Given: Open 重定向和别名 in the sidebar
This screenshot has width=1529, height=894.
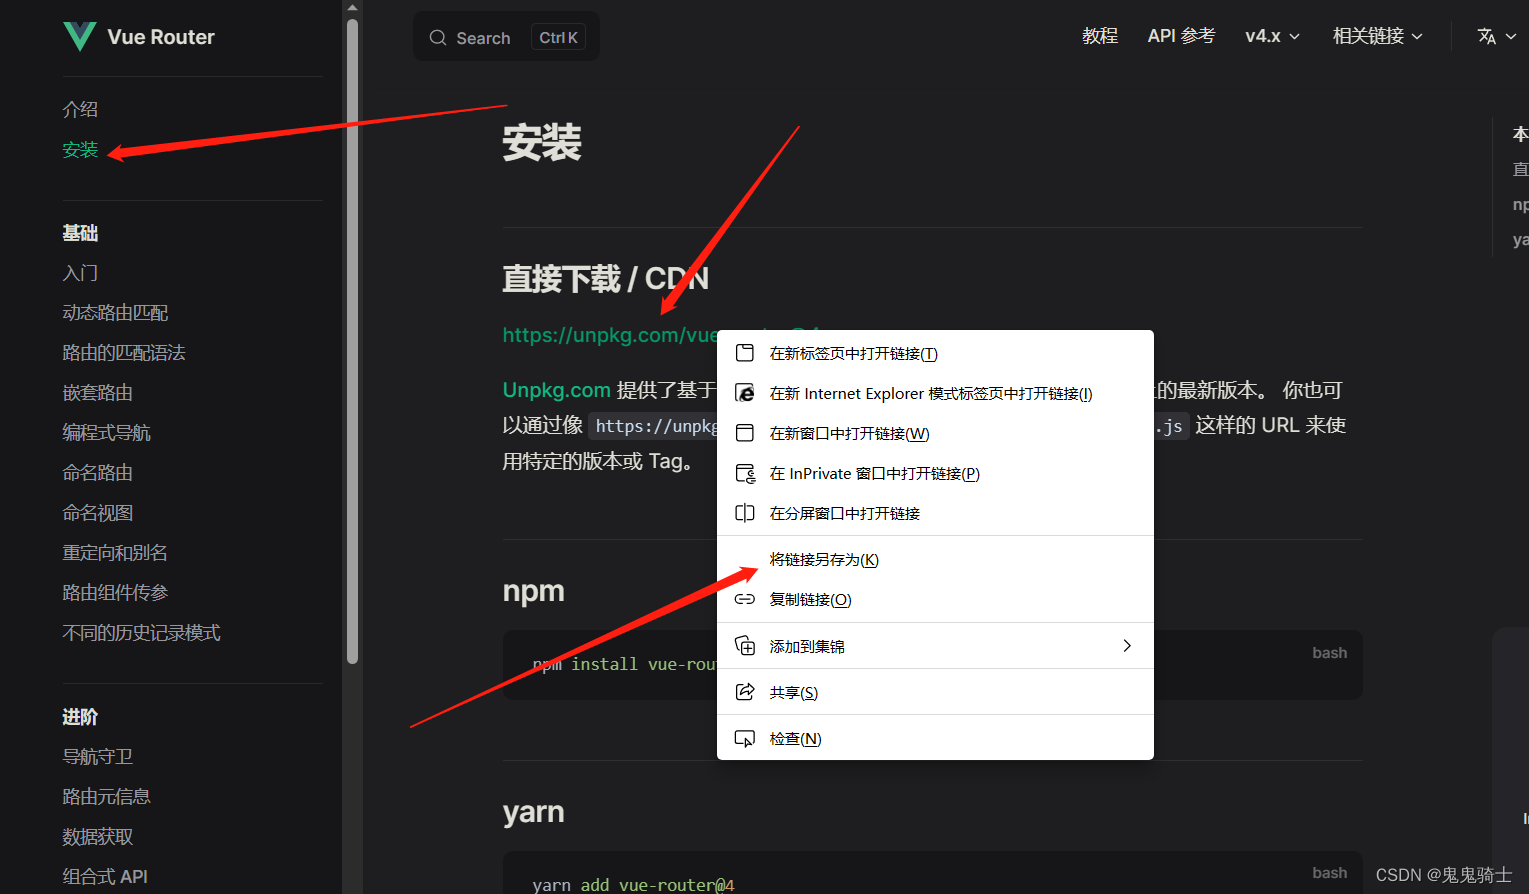Looking at the screenshot, I should pos(115,553).
